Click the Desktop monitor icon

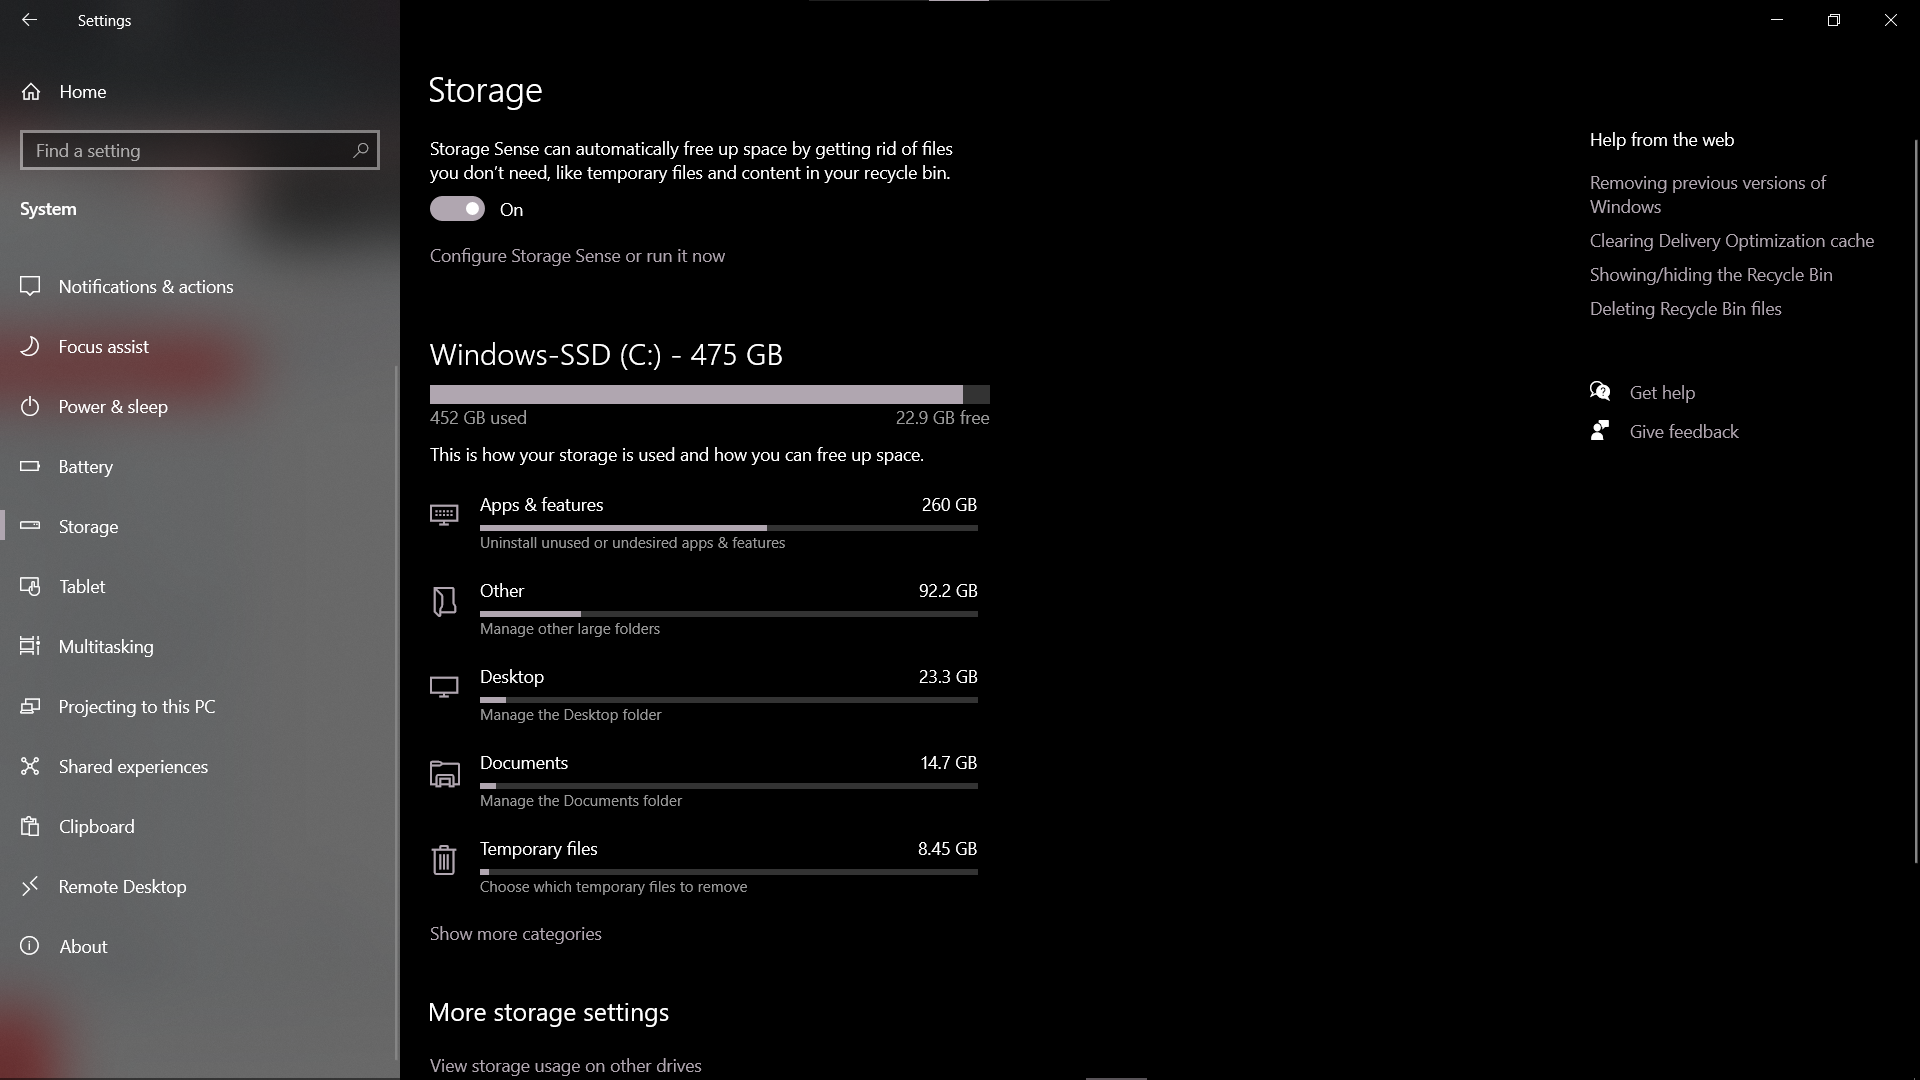click(x=444, y=687)
